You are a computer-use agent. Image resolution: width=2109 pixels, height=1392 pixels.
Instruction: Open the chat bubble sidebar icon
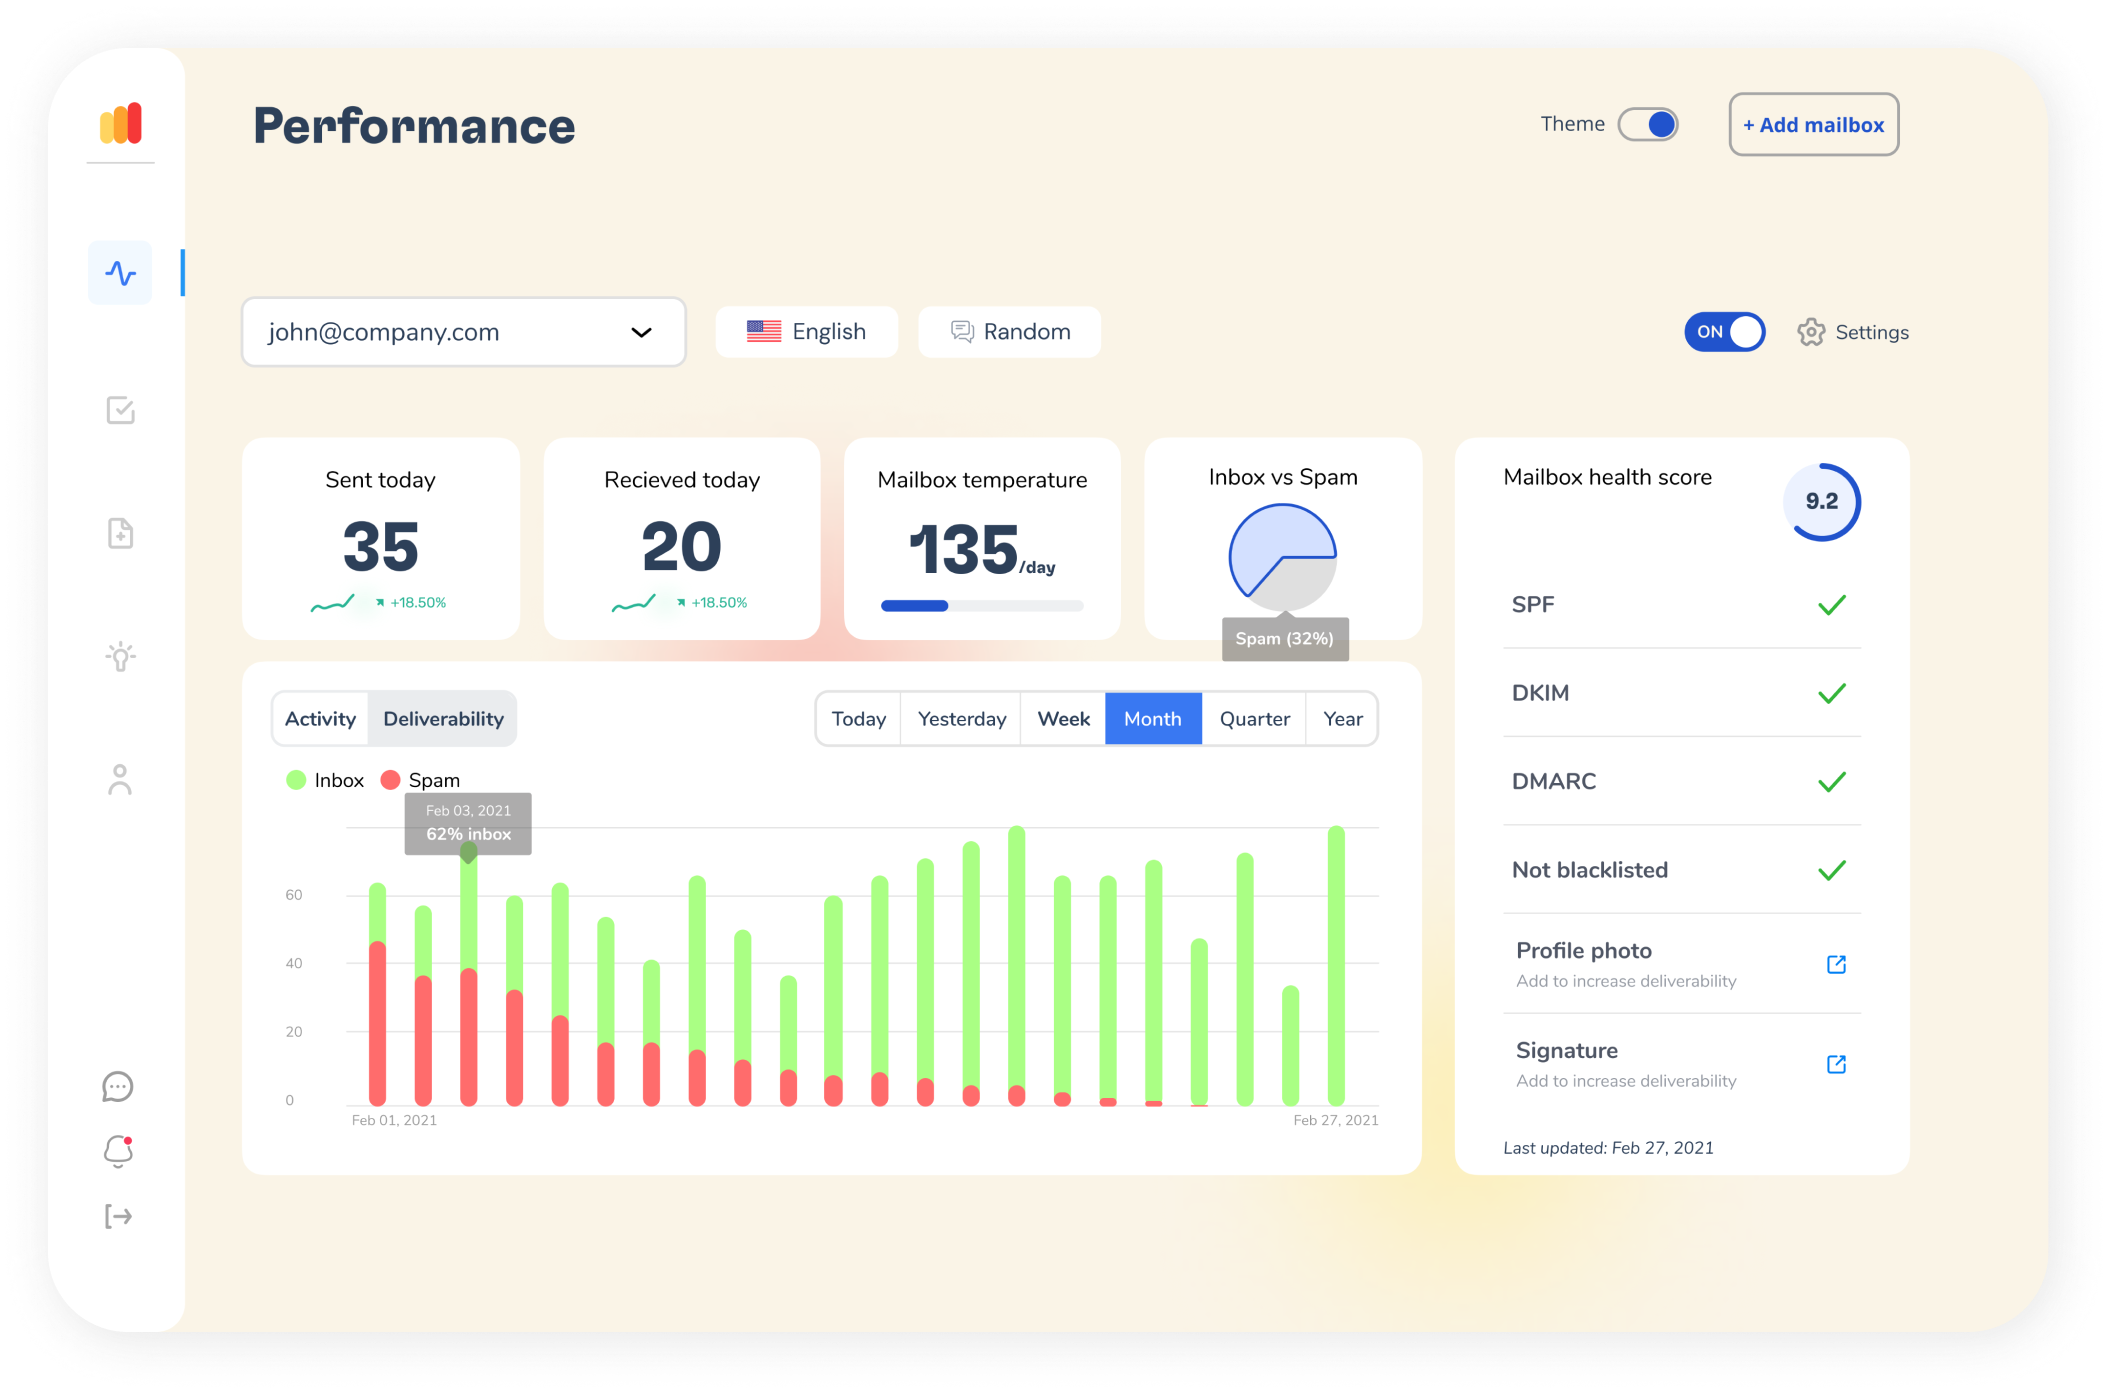tap(118, 1086)
